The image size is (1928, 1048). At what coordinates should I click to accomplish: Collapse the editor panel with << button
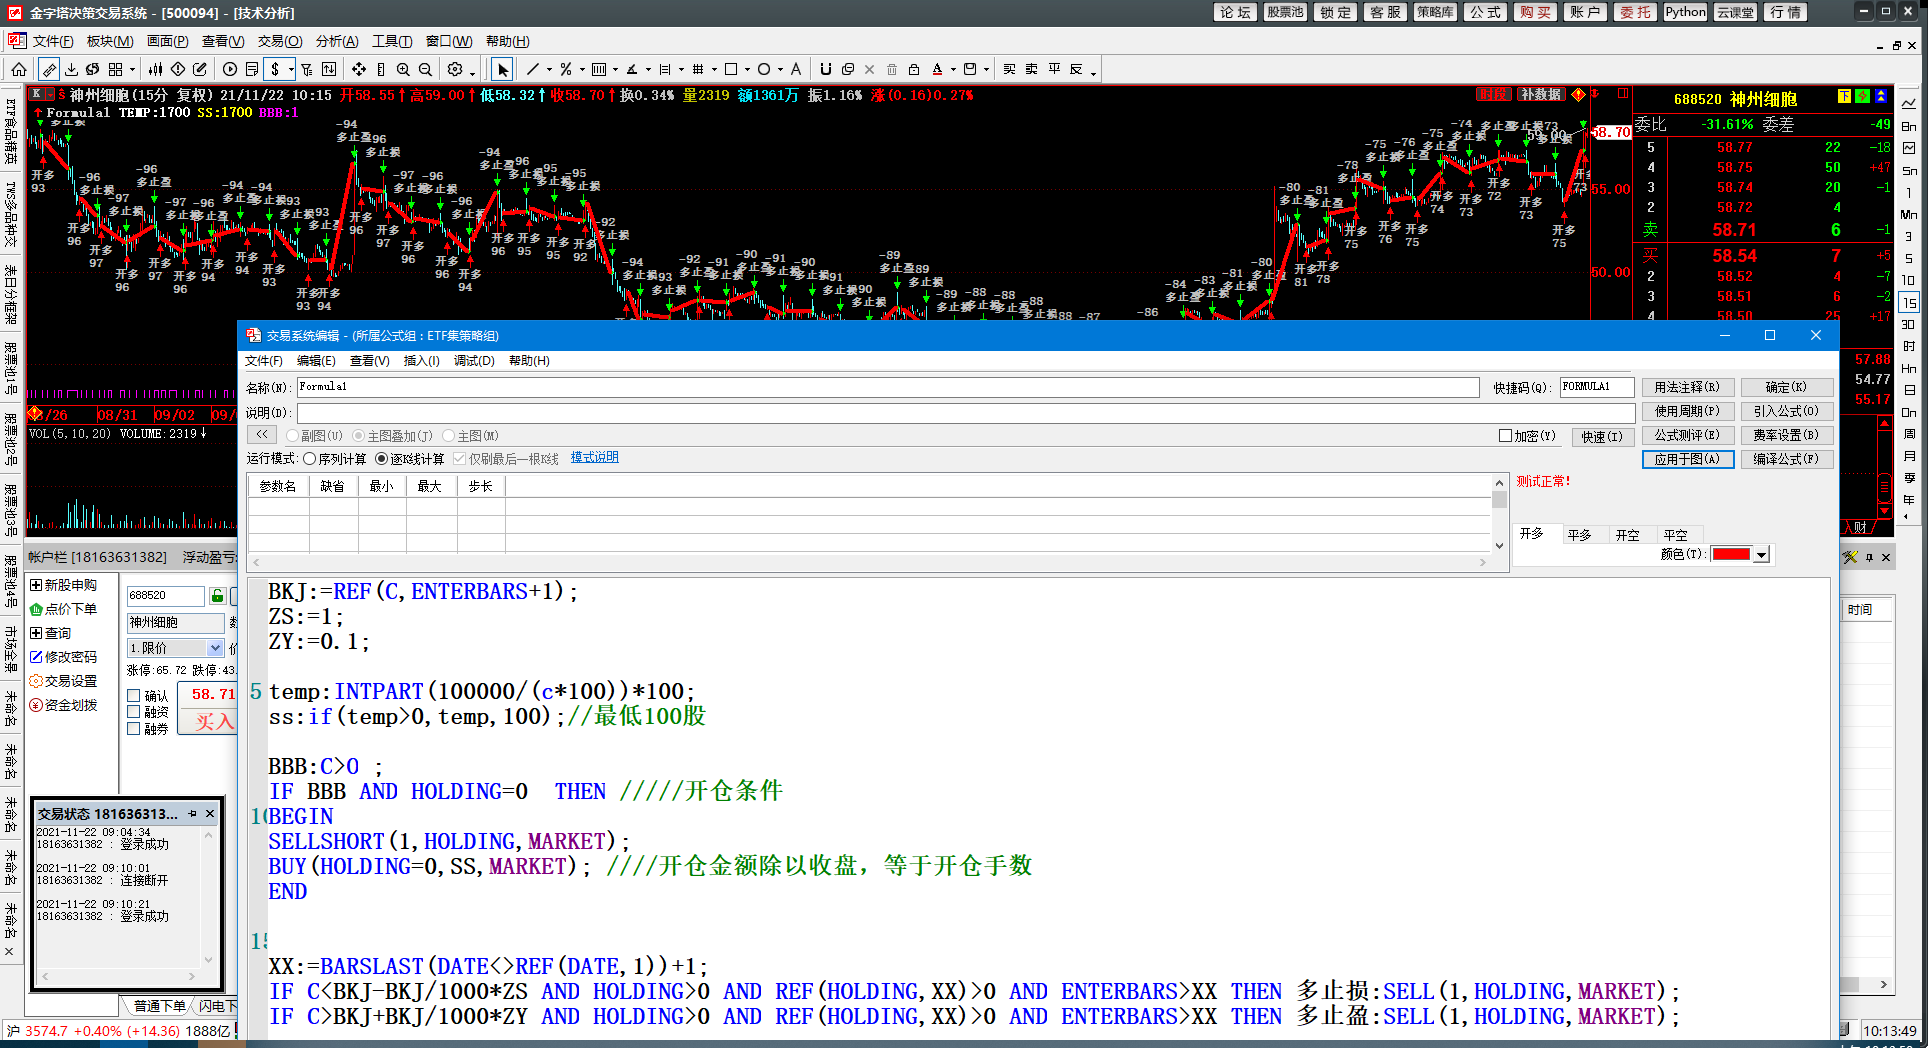point(261,435)
